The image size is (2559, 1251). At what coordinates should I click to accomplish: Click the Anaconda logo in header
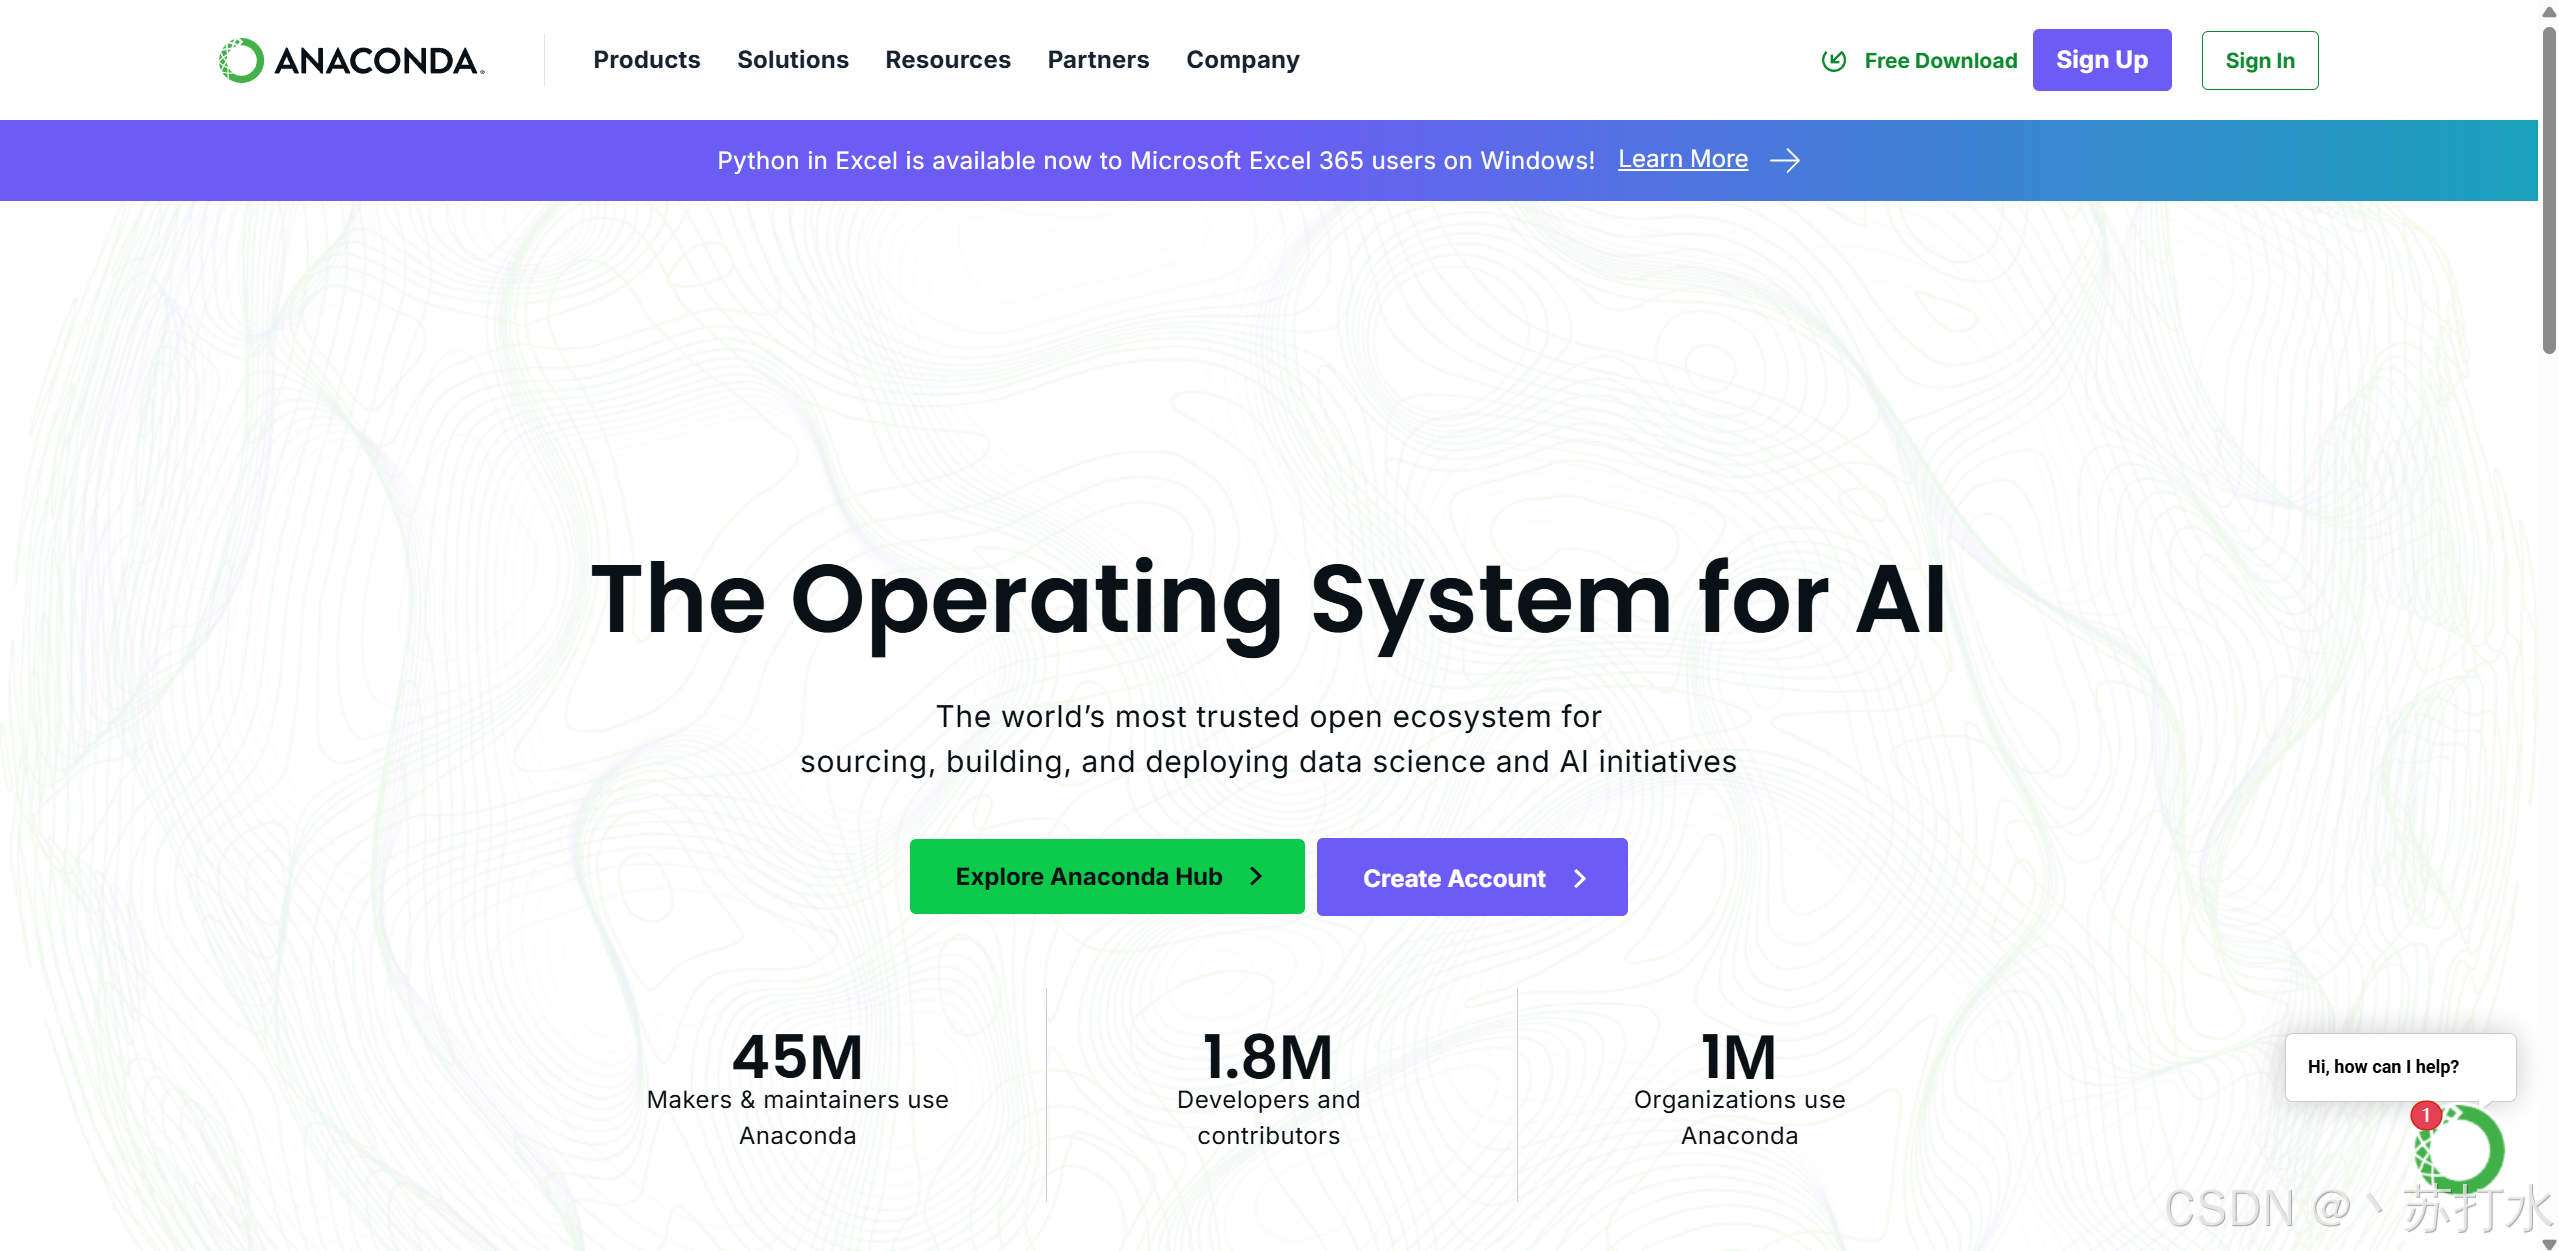(x=351, y=60)
